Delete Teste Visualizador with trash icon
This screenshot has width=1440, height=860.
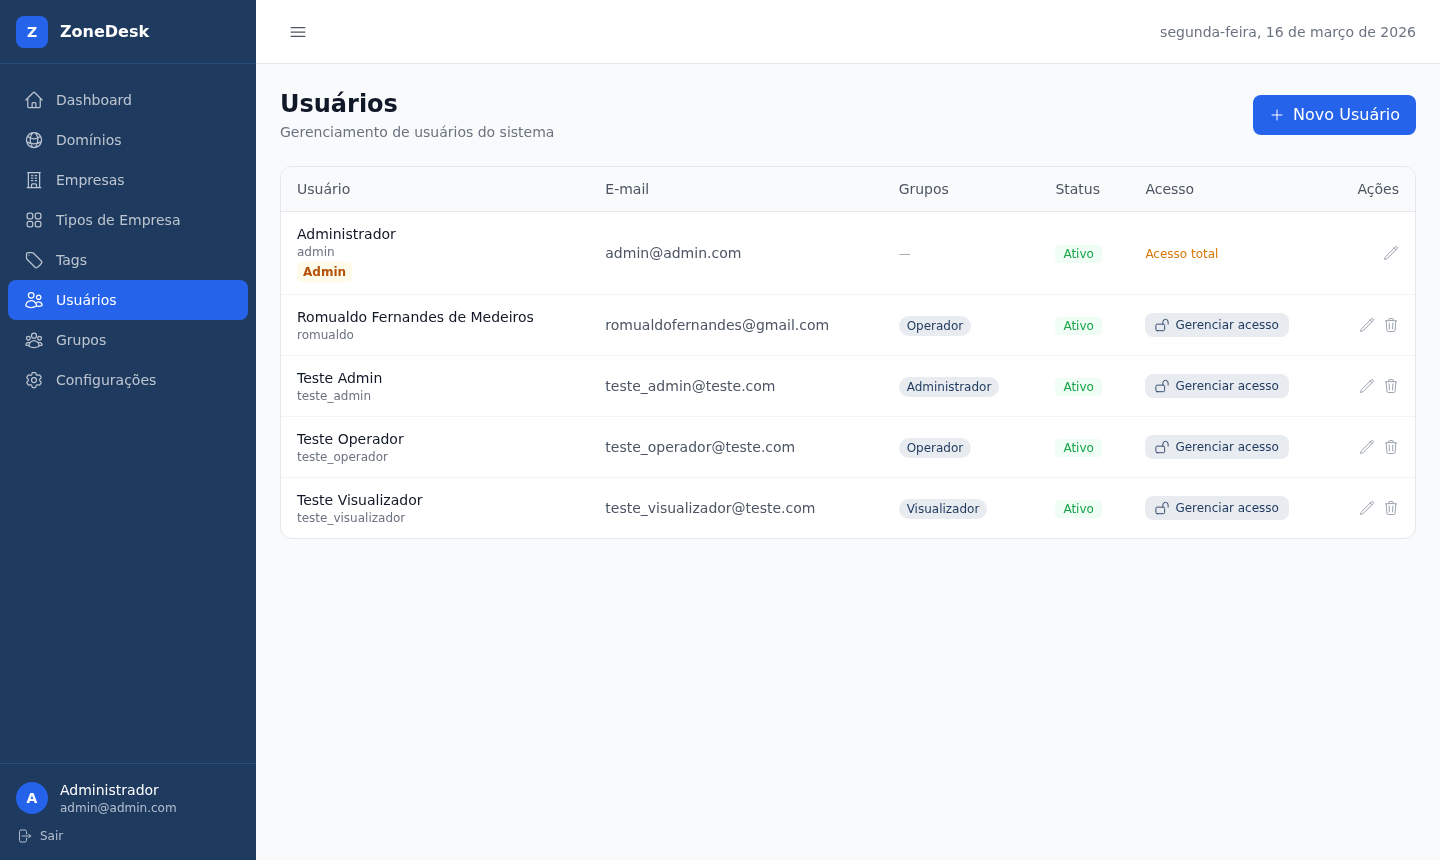click(x=1391, y=508)
